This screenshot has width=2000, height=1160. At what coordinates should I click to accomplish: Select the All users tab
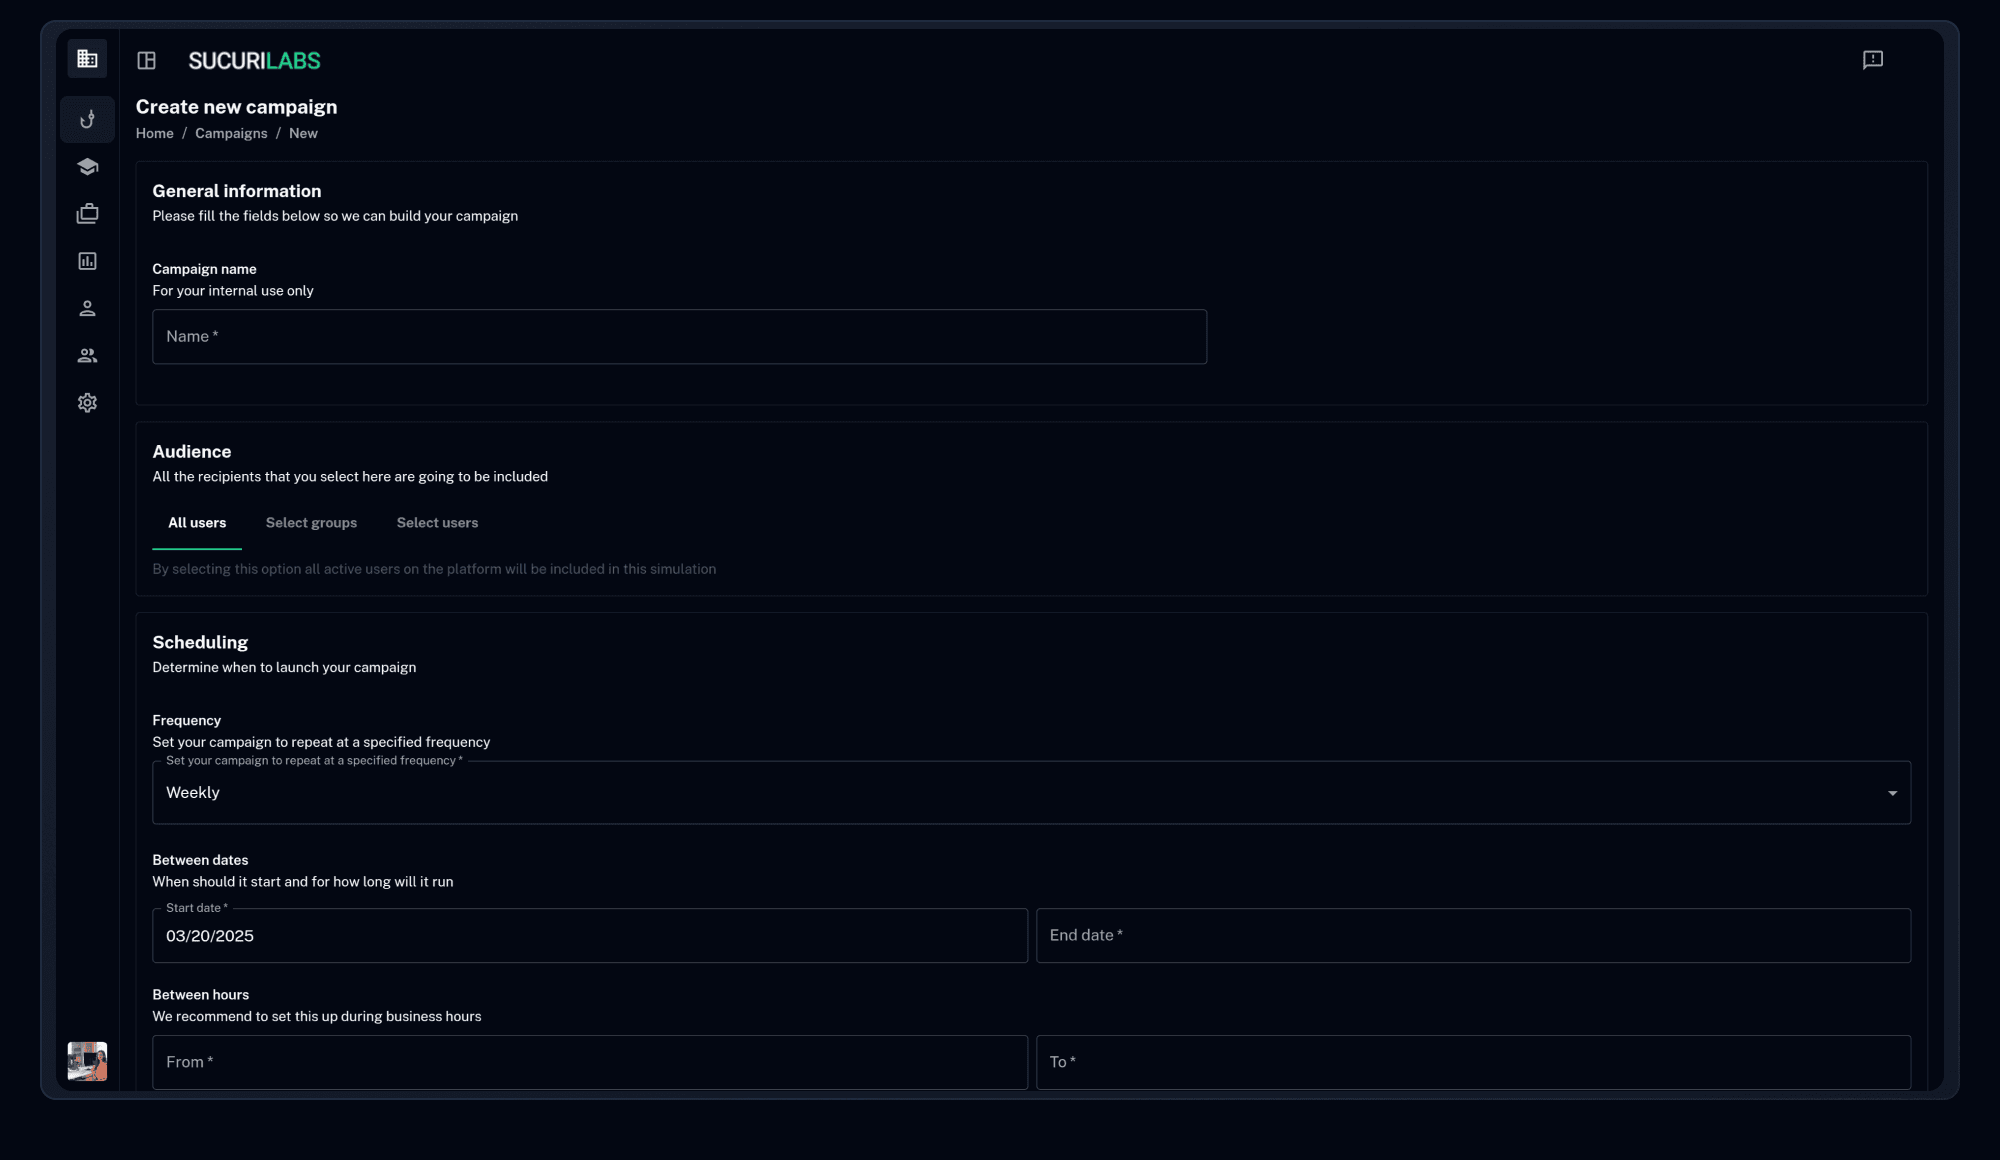pyautogui.click(x=197, y=523)
